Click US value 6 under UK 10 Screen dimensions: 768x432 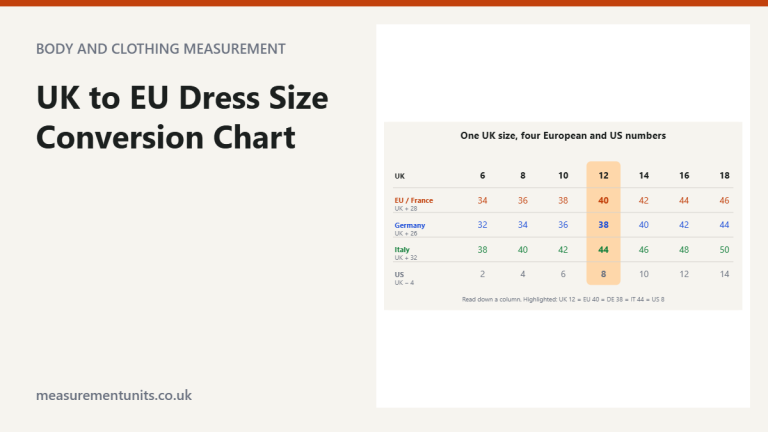point(563,274)
